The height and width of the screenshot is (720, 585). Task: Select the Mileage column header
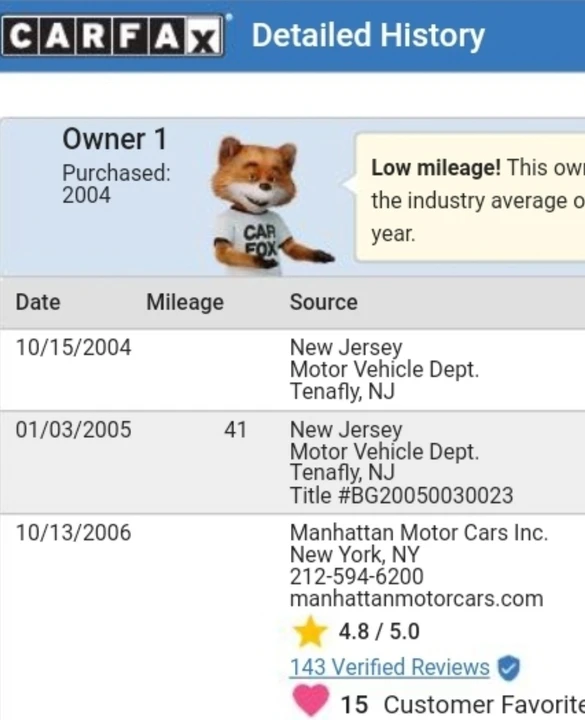pyautogui.click(x=185, y=303)
